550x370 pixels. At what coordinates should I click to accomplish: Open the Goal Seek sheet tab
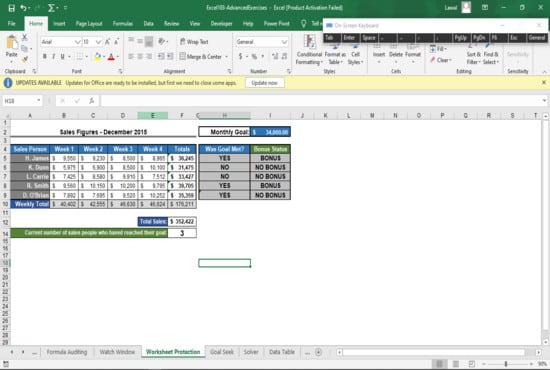pos(222,352)
